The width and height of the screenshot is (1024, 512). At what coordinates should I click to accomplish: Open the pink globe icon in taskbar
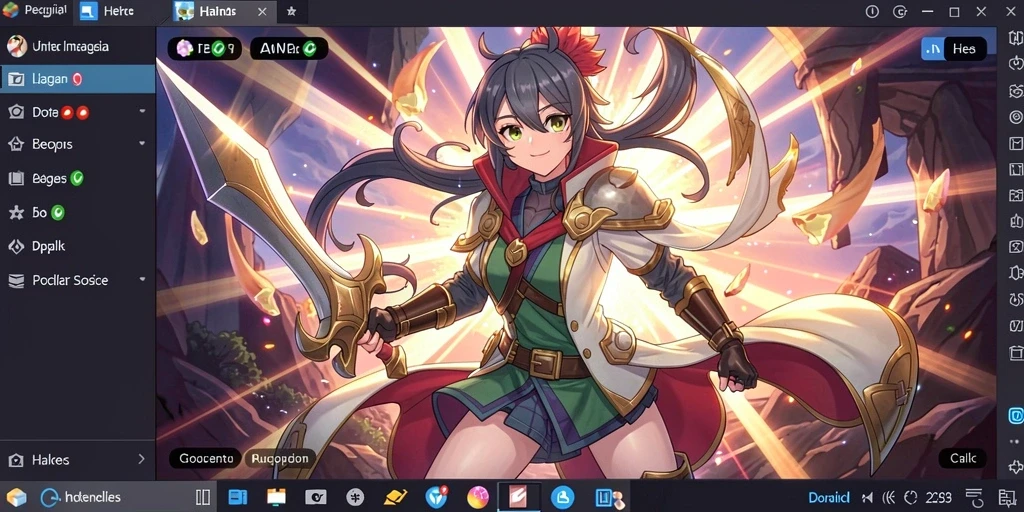[x=478, y=498]
